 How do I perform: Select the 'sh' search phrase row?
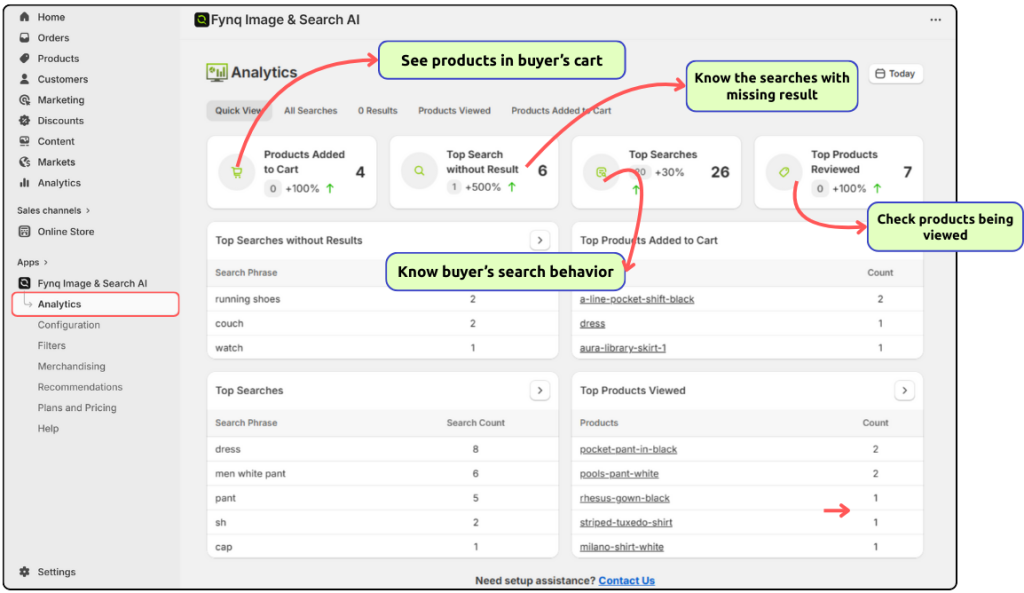coord(383,522)
